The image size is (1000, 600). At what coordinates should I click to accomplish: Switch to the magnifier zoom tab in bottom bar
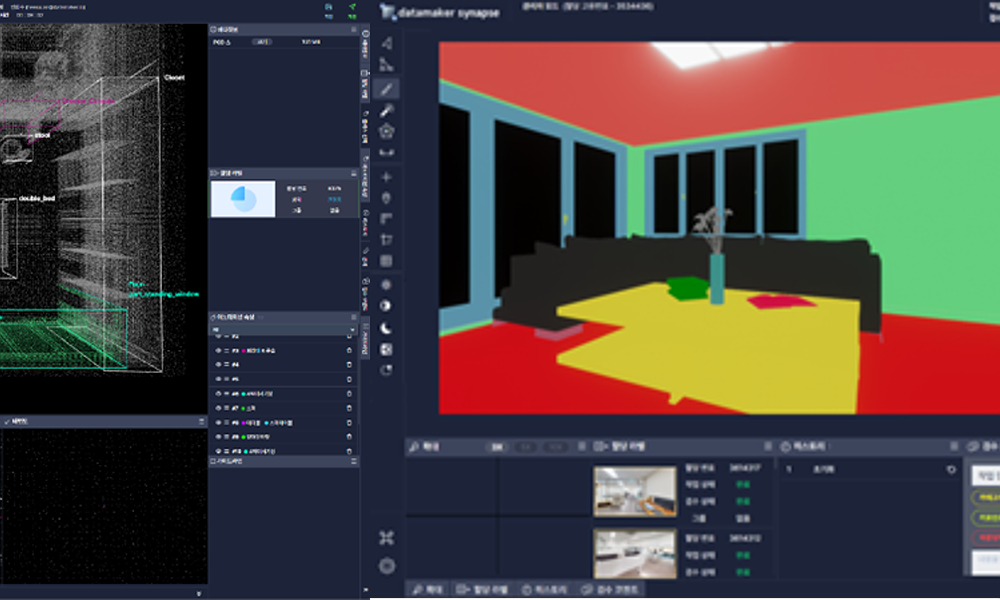coord(427,589)
